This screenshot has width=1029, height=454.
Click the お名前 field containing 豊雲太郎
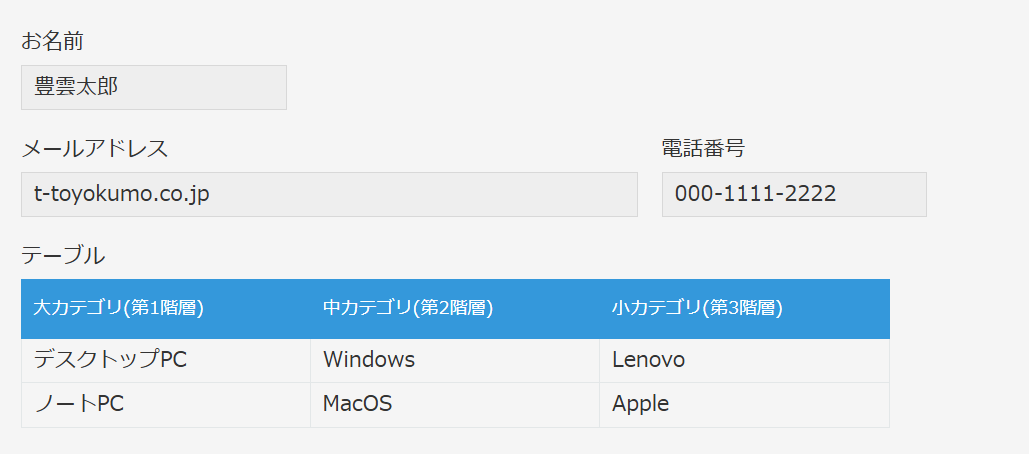tap(154, 87)
